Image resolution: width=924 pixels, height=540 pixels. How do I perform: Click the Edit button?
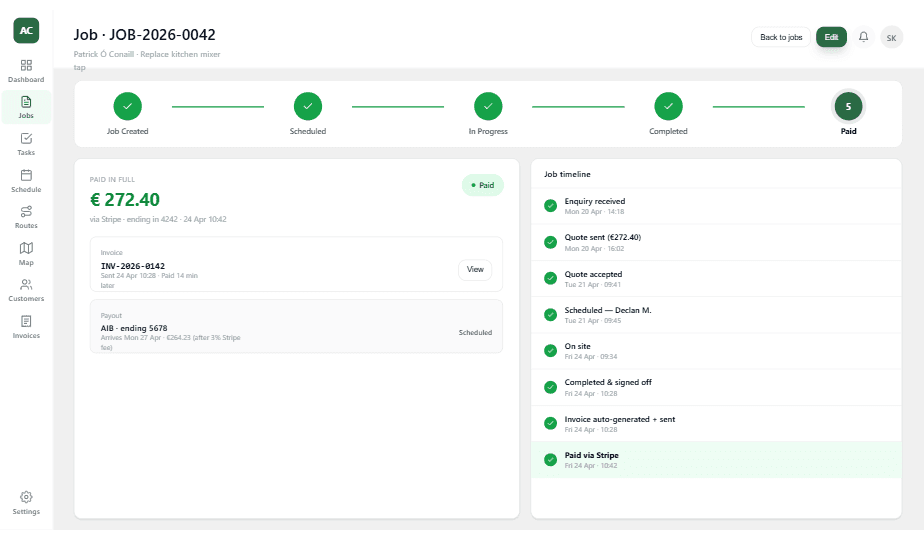click(x=831, y=37)
